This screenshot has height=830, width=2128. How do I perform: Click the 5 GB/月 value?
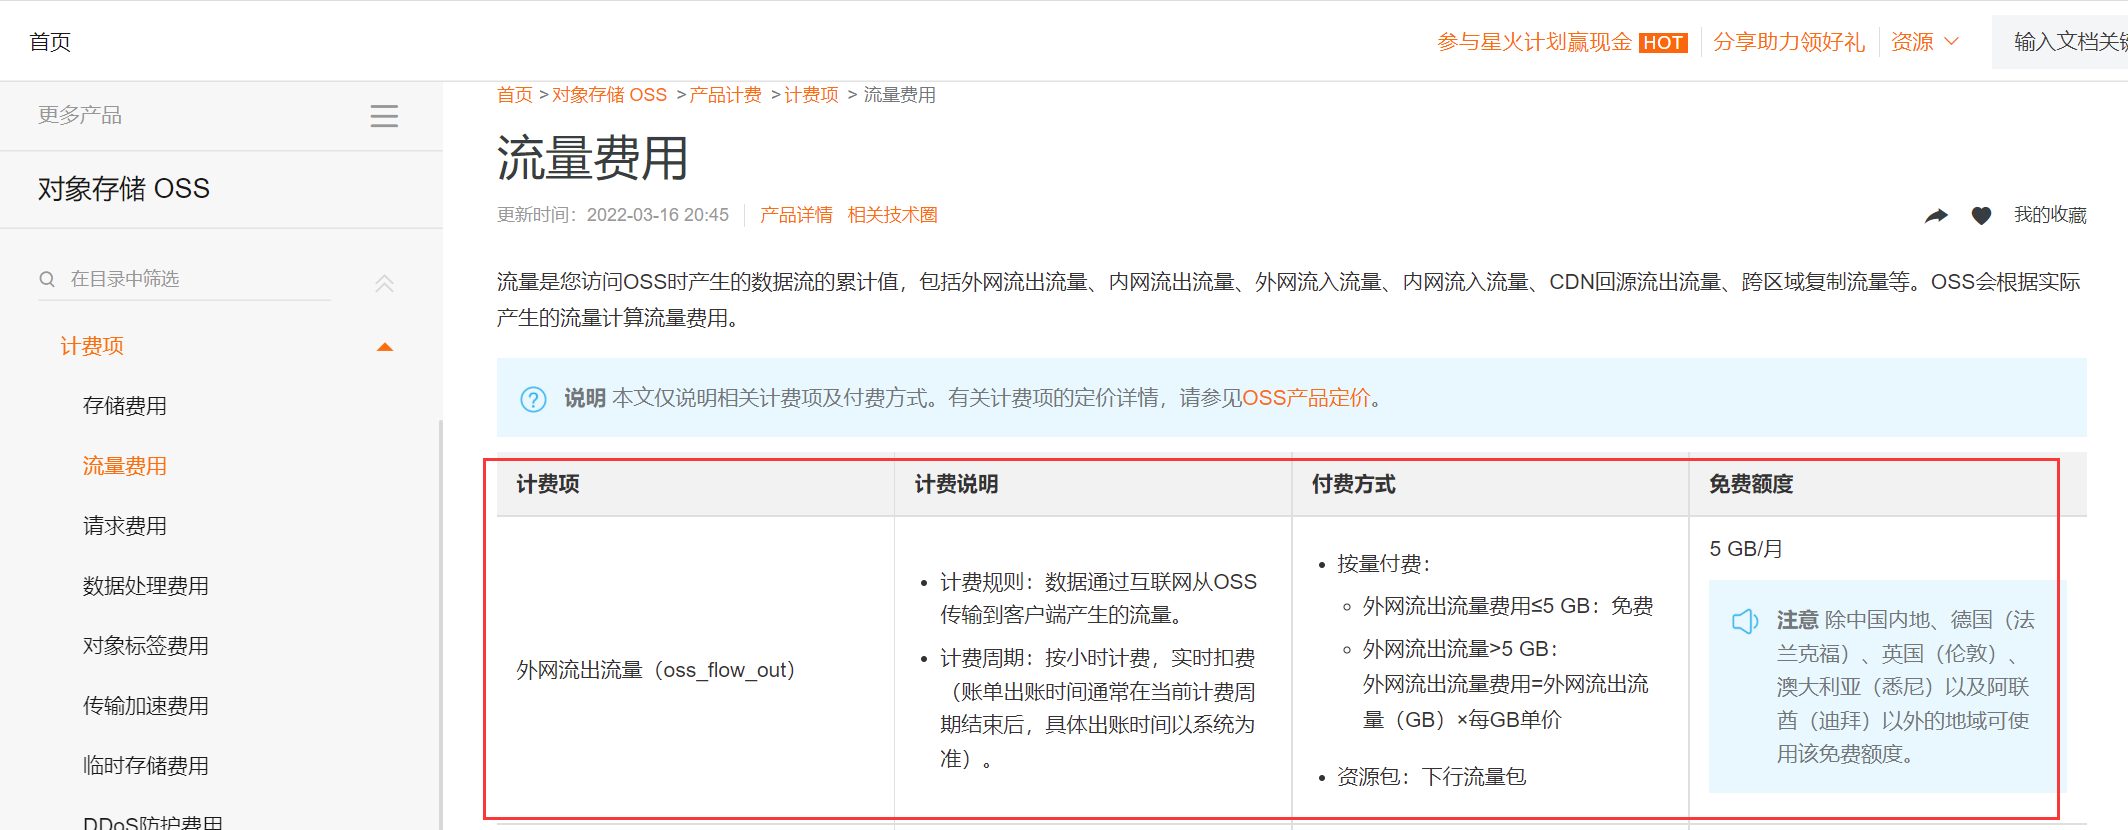point(1746,549)
